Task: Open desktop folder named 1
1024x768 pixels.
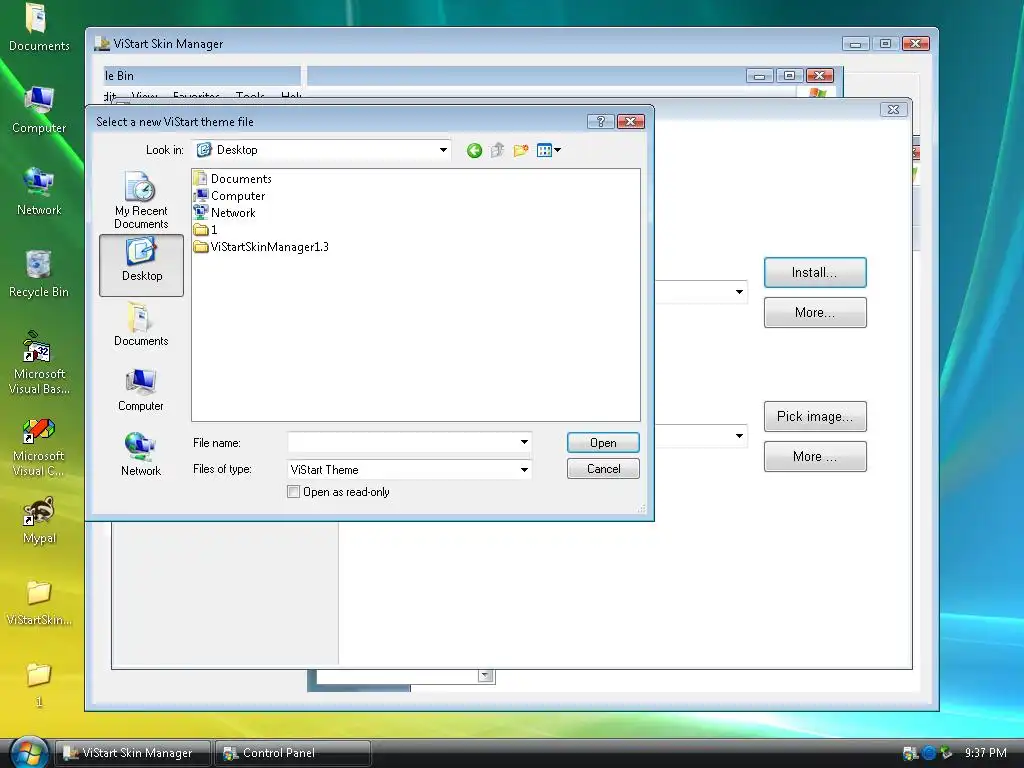Action: pos(39,685)
